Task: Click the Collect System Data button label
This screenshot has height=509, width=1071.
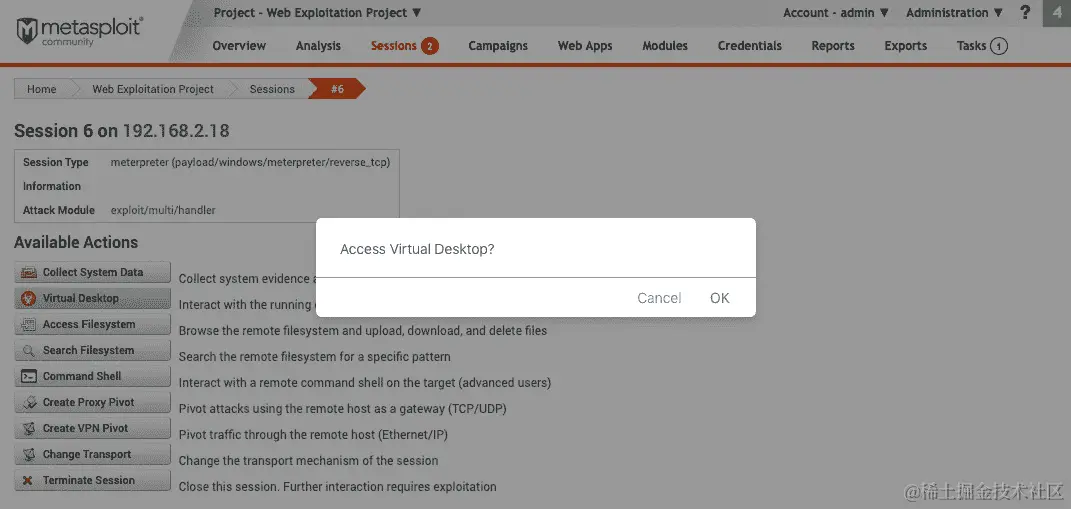Action: point(93,272)
